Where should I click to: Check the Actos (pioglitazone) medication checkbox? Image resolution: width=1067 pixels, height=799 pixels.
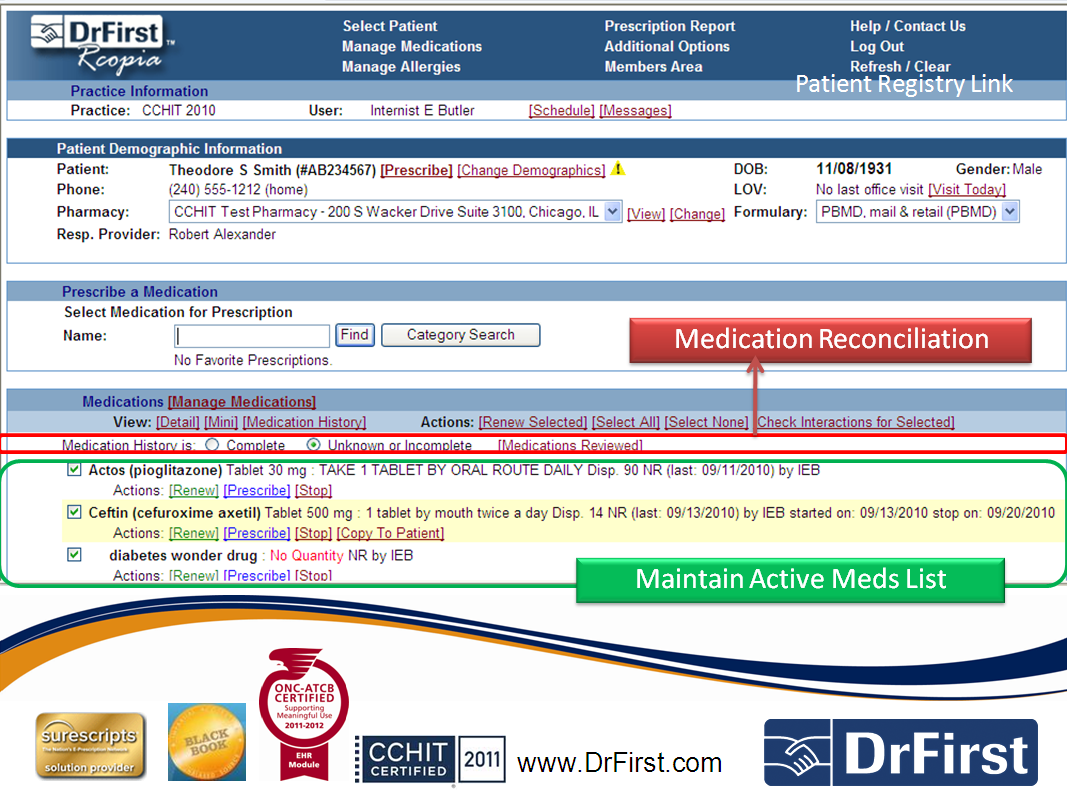[x=74, y=469]
